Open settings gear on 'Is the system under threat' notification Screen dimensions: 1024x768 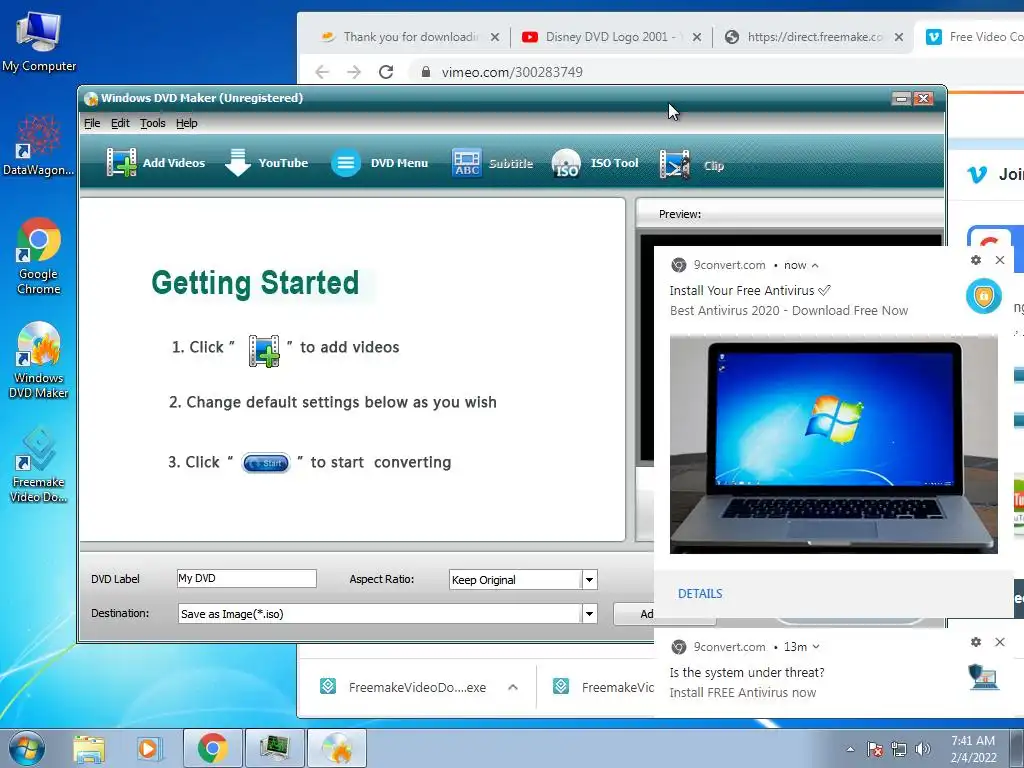point(976,642)
